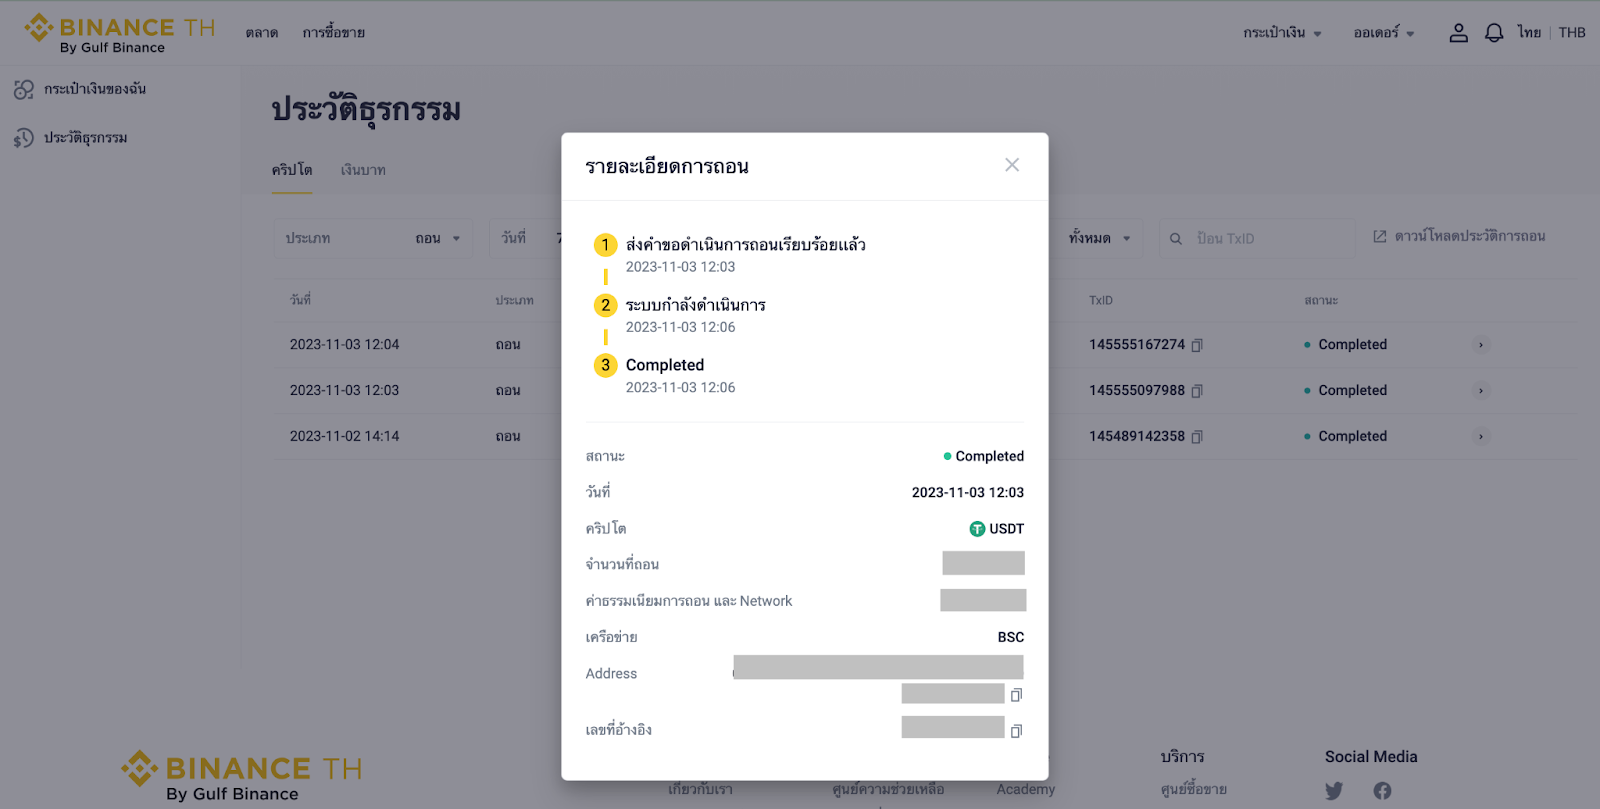Screen dimensions: 1600x809
Task: Copy the reference number in dialog
Action: 1016,731
